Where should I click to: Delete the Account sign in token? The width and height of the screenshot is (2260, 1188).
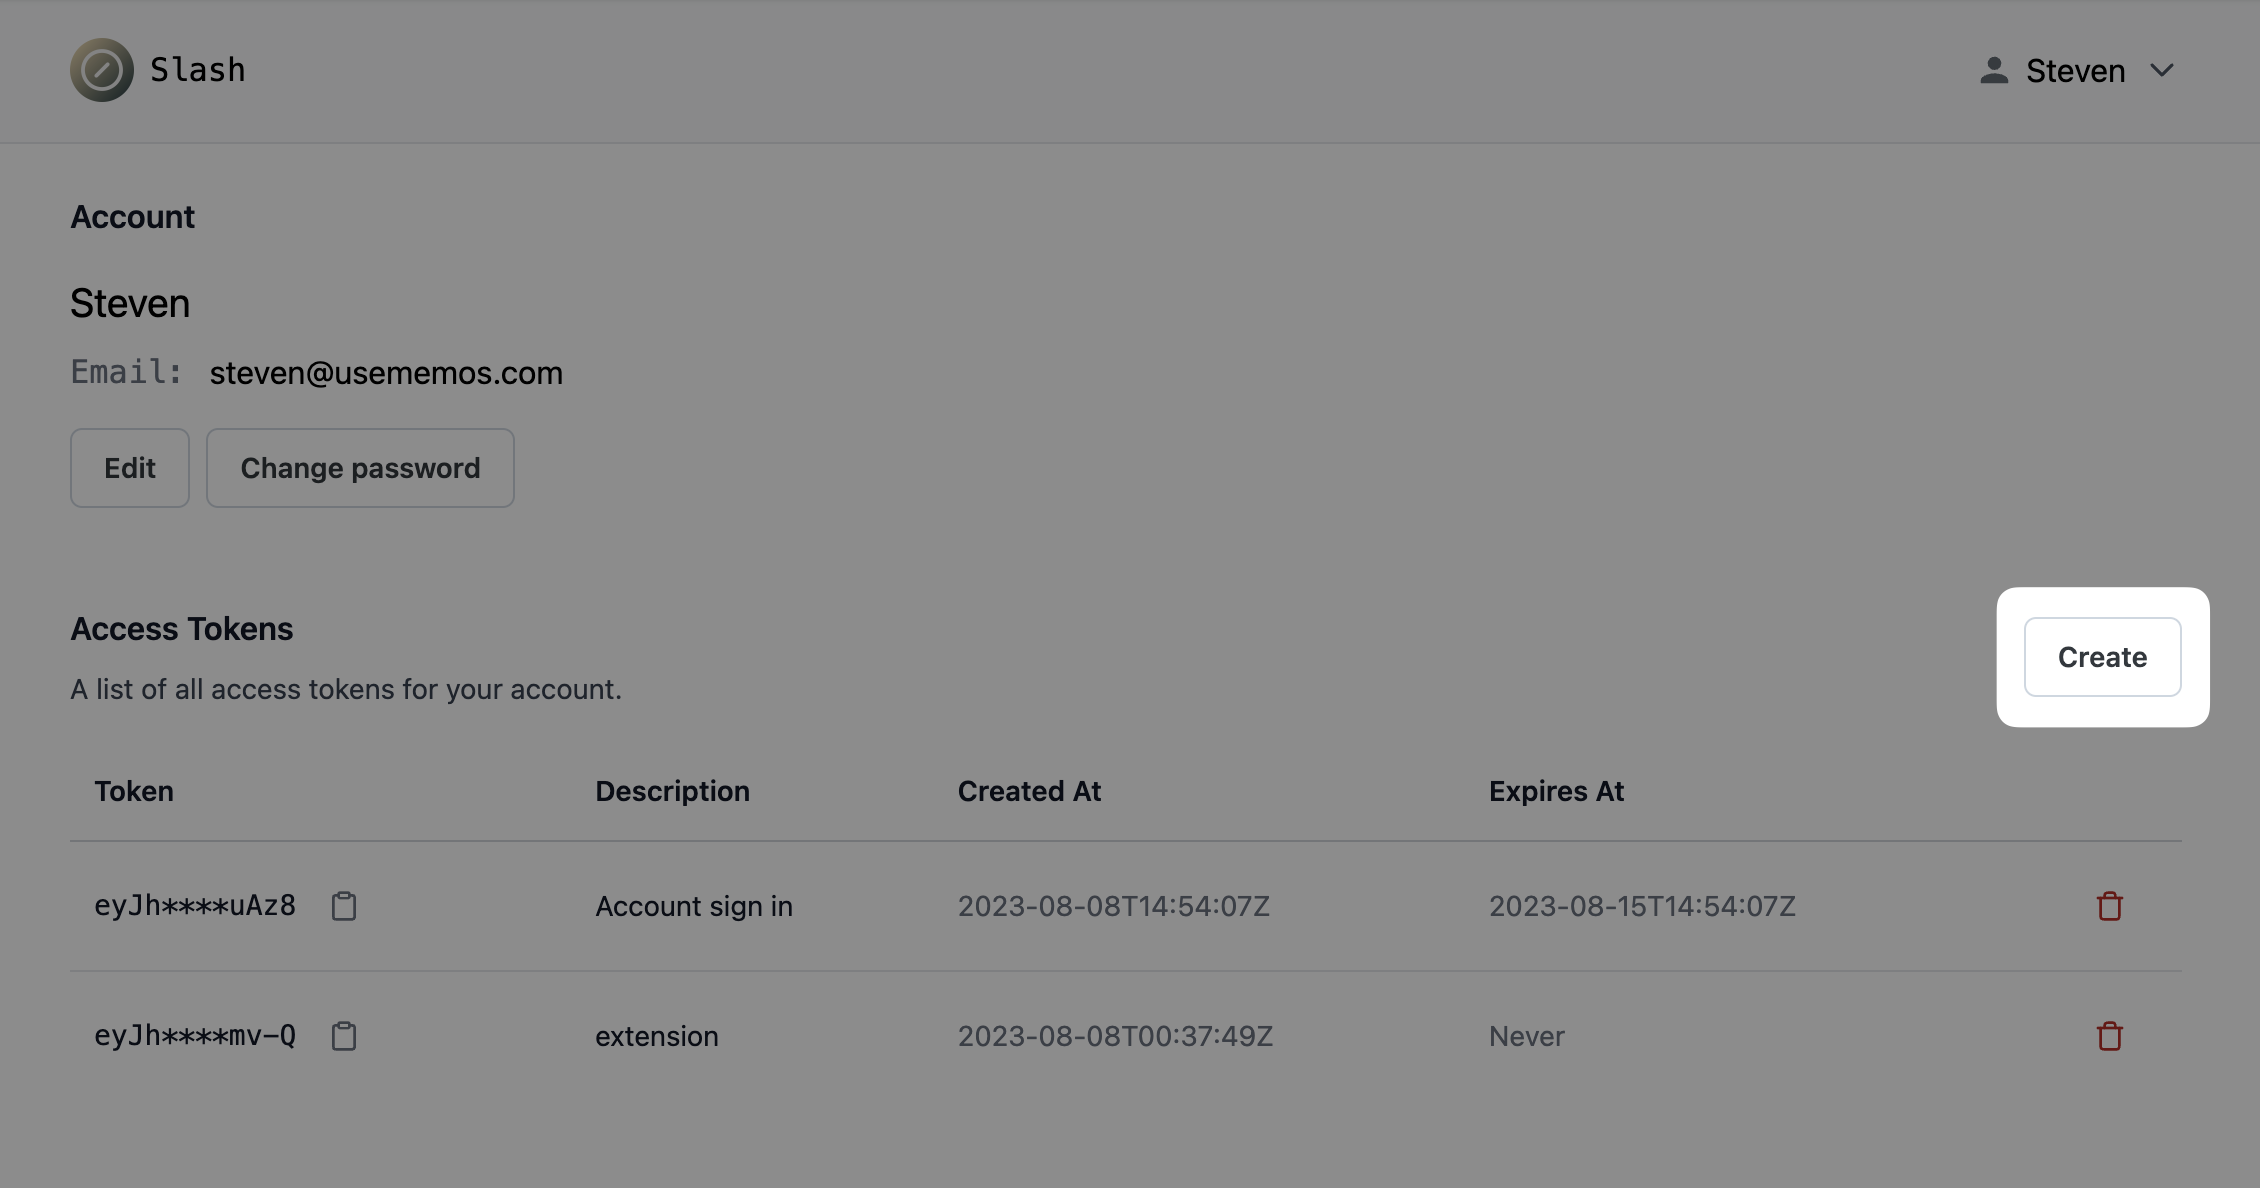point(2109,906)
